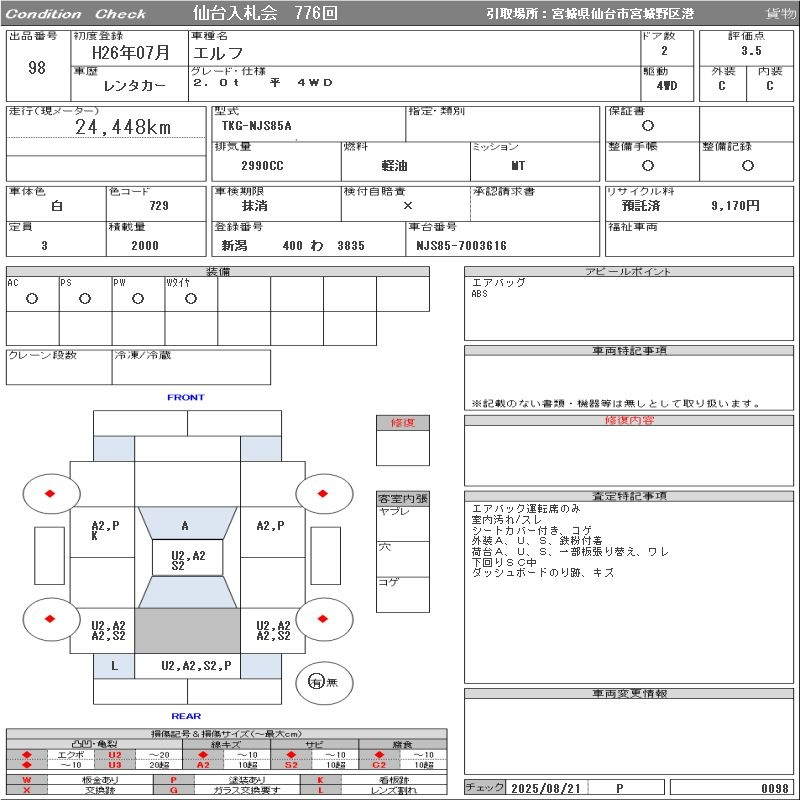Click the recycle fee '9,170円'
This screenshot has width=800, height=800.
[x=735, y=206]
